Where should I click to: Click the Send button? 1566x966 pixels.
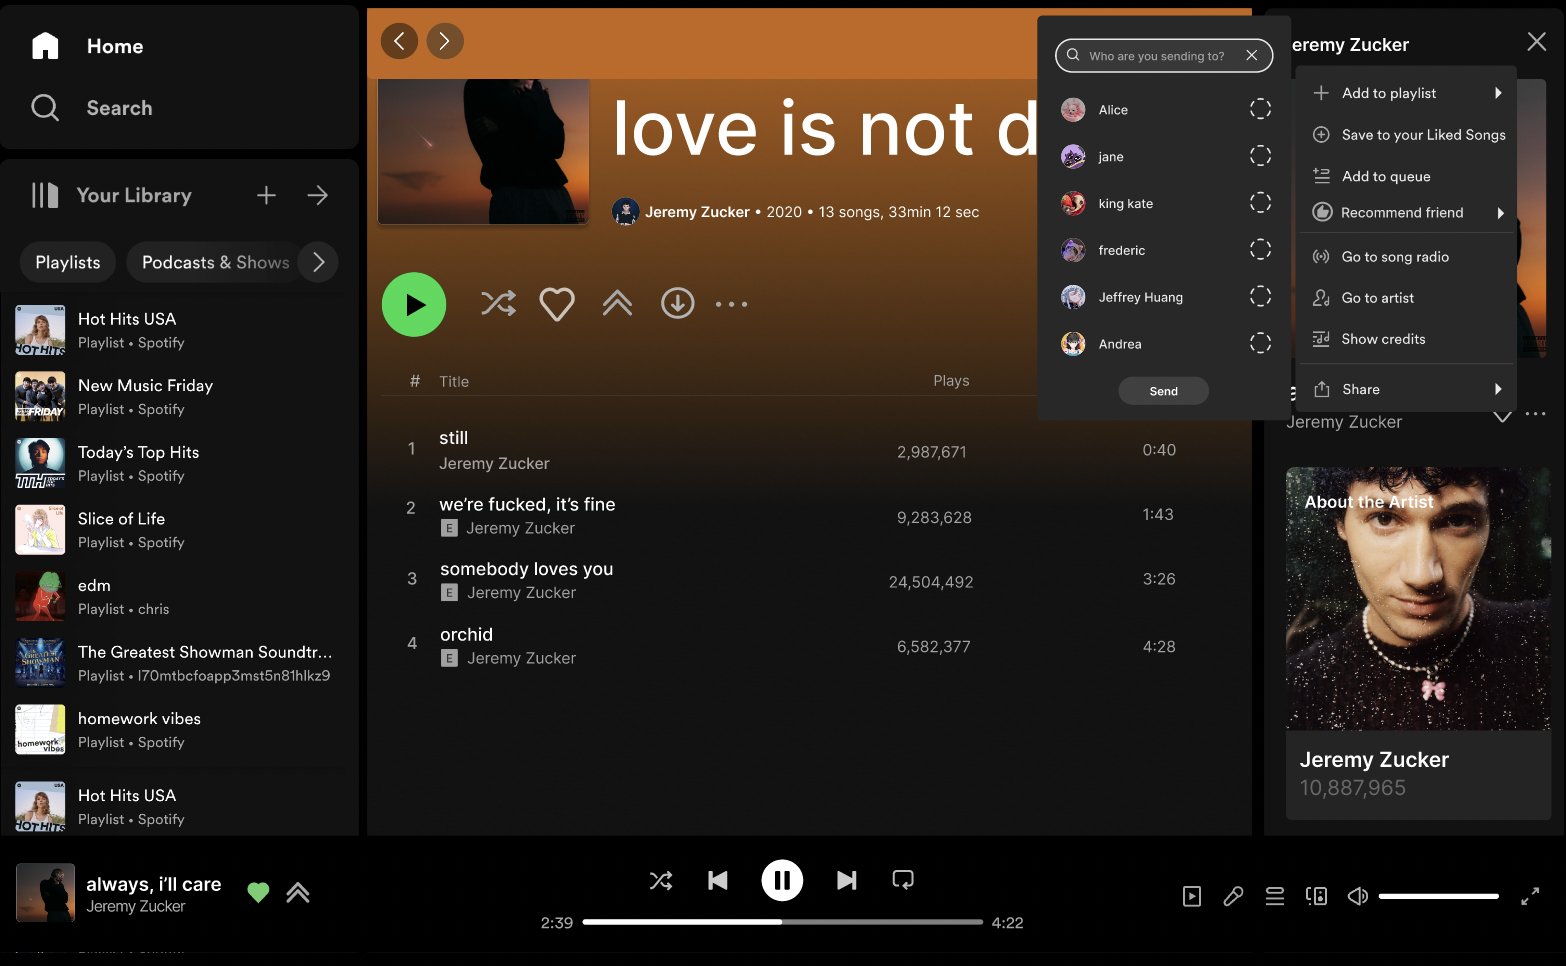[1164, 391]
